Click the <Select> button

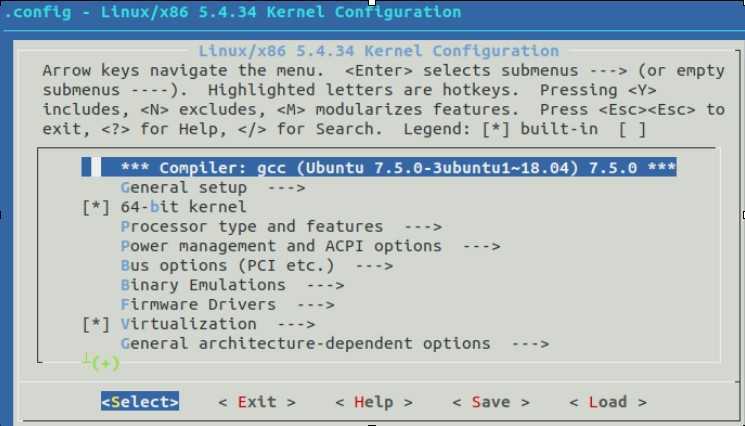point(140,402)
